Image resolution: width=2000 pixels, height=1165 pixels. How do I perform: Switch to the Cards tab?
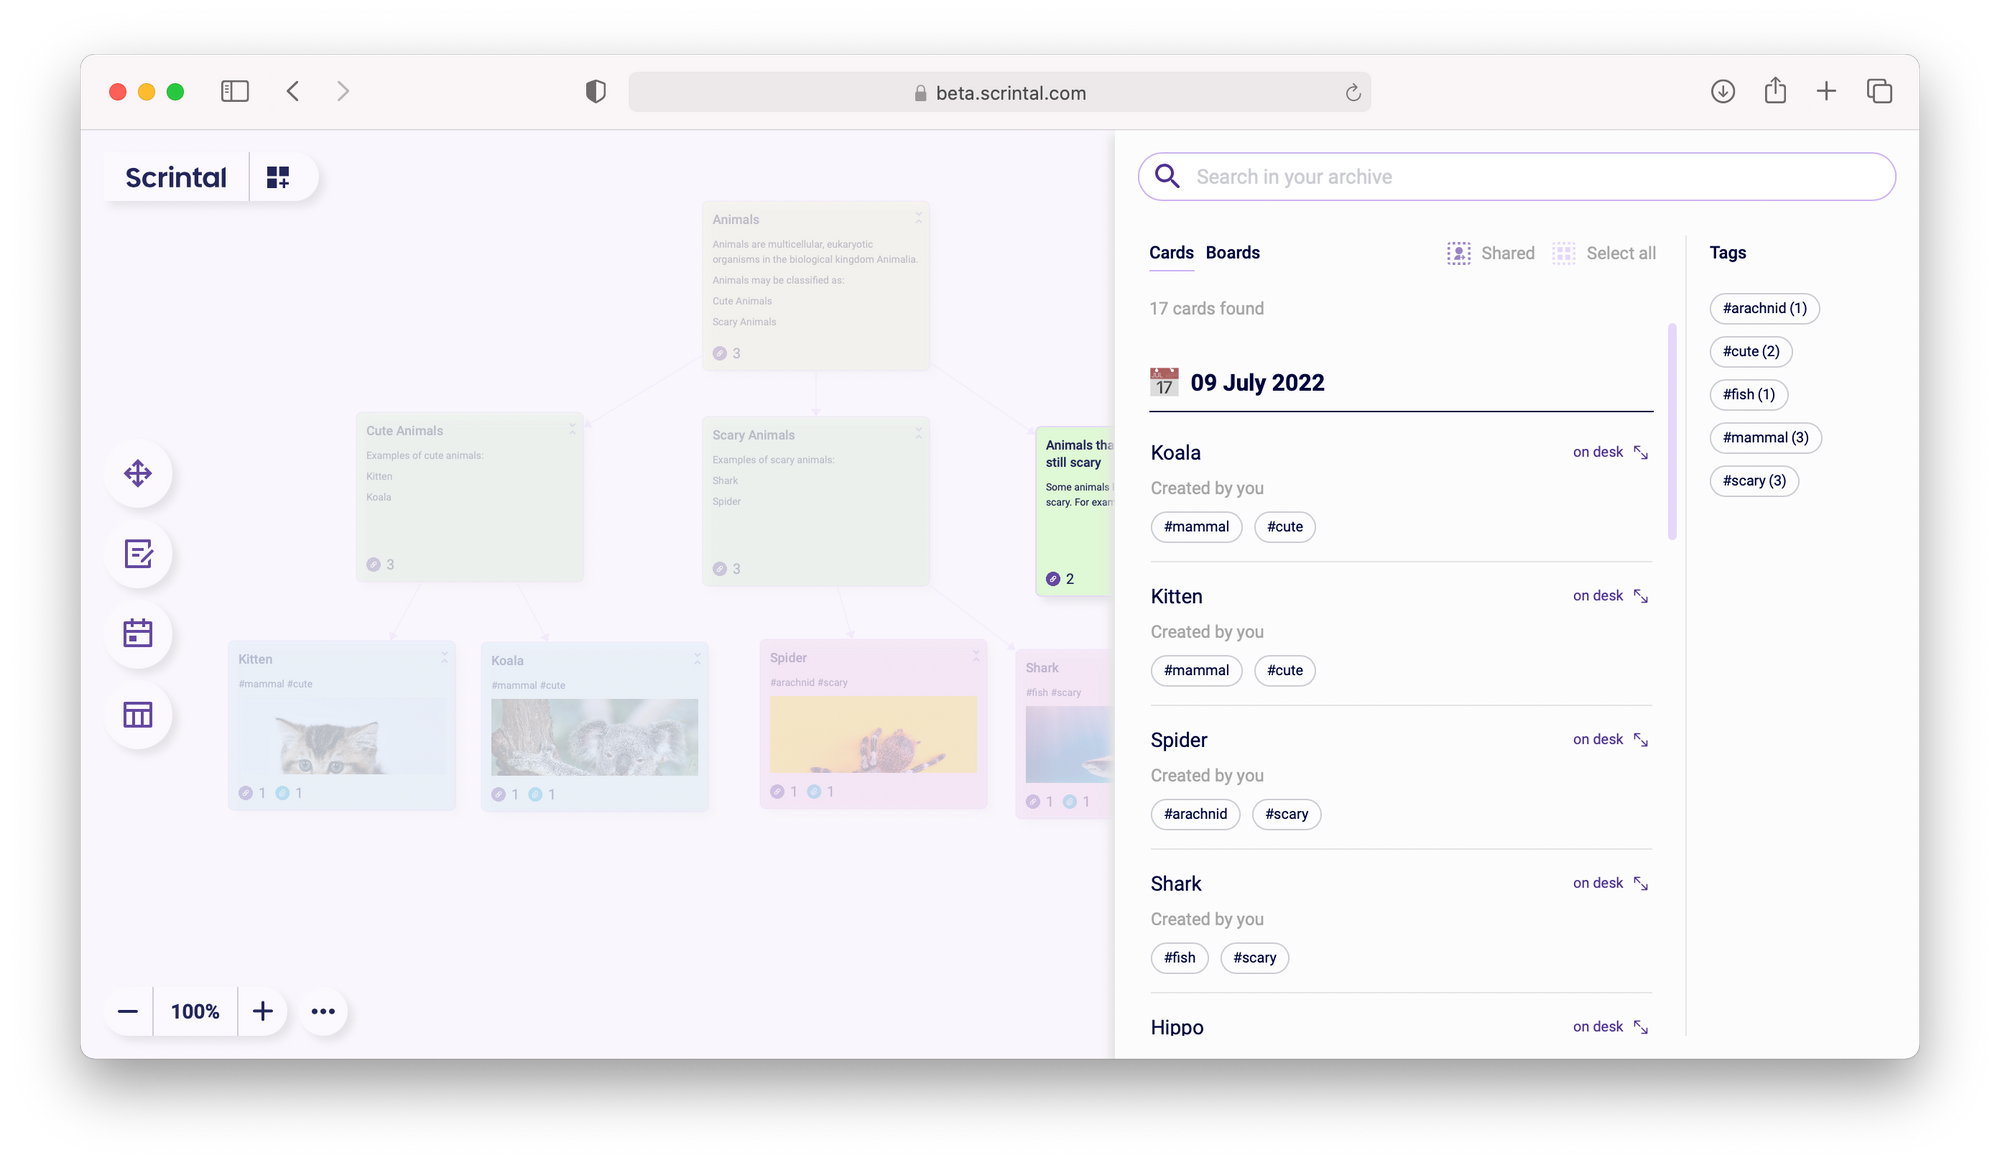point(1171,253)
